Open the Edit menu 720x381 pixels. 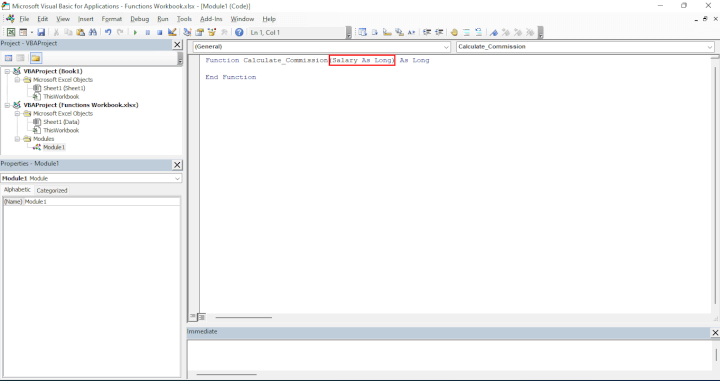tap(43, 19)
